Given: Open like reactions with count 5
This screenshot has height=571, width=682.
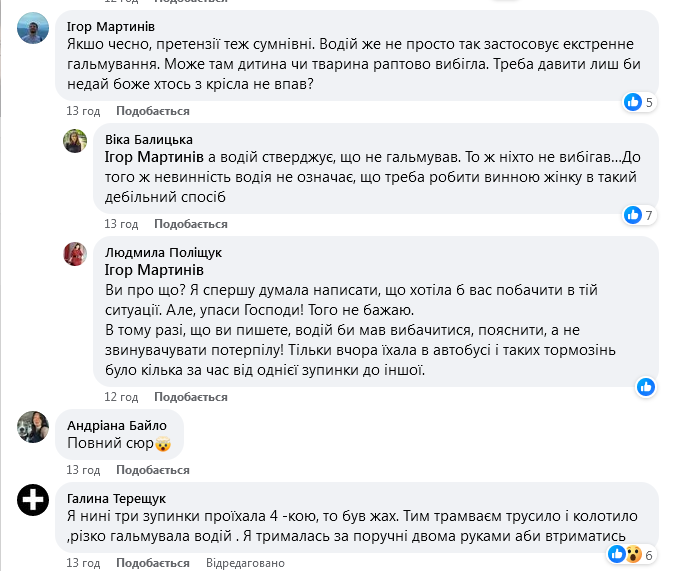Looking at the screenshot, I should pos(638,102).
